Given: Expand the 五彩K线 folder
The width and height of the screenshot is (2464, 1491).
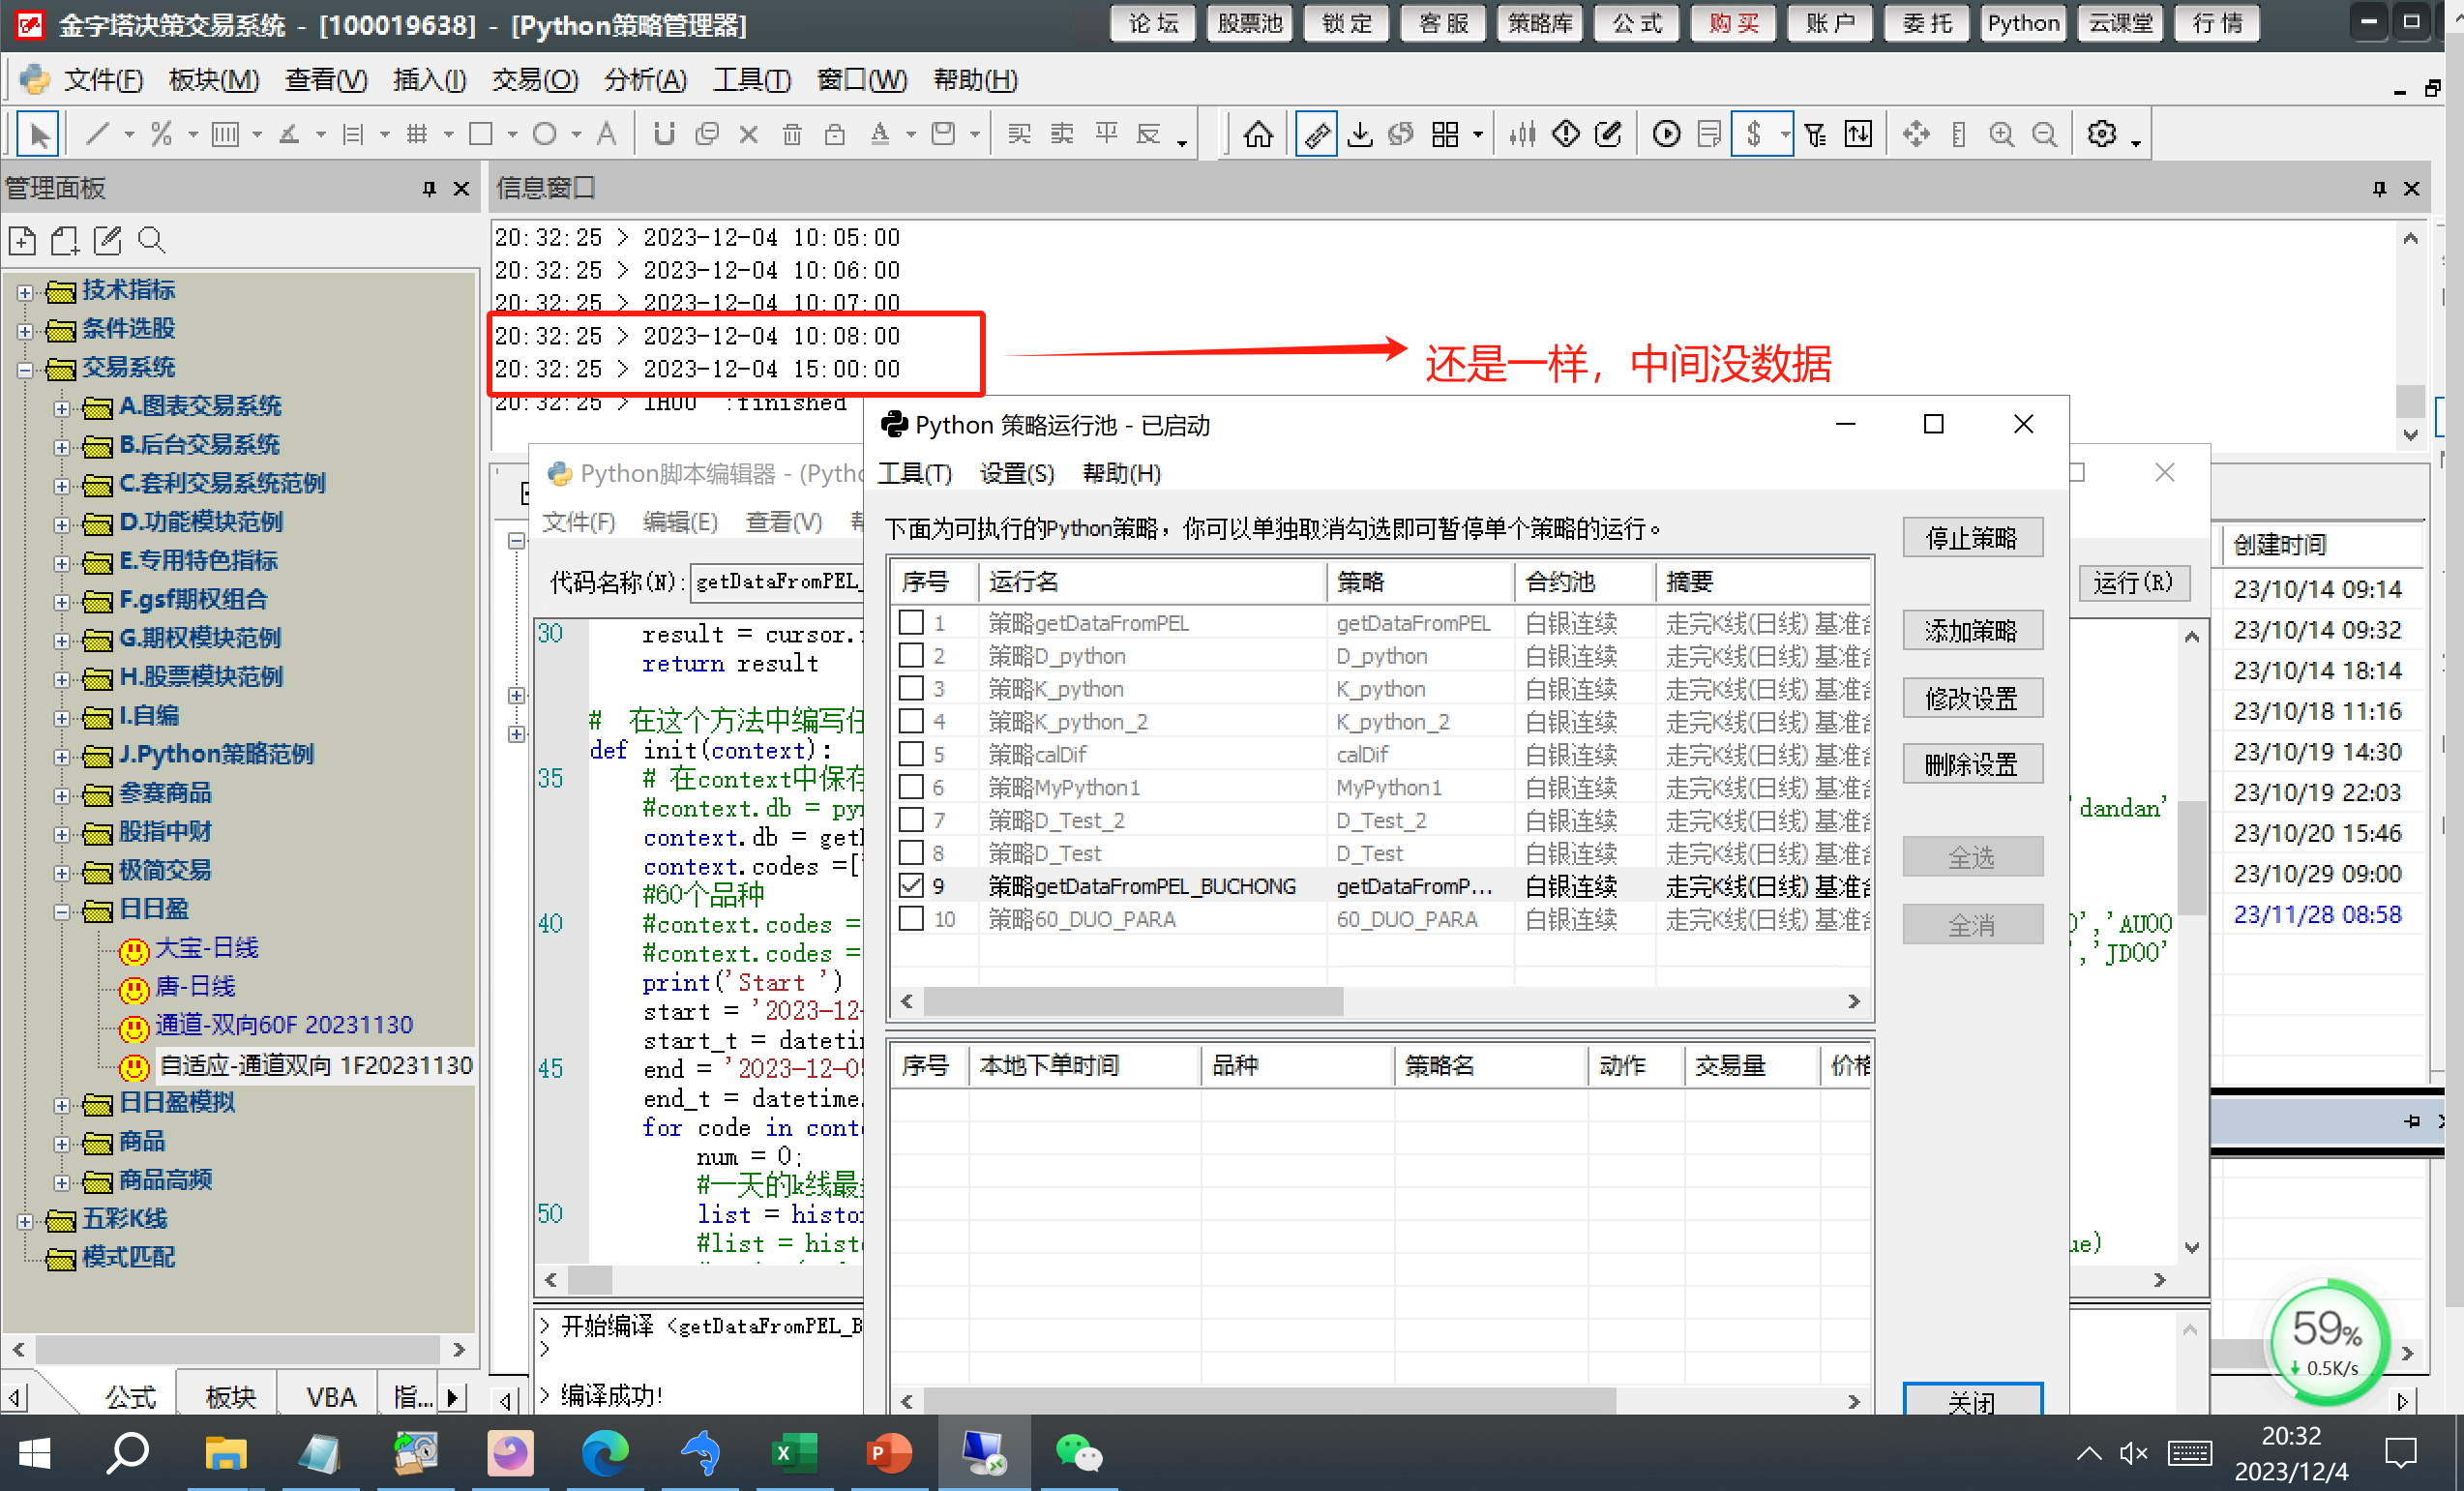Looking at the screenshot, I should coord(25,1222).
